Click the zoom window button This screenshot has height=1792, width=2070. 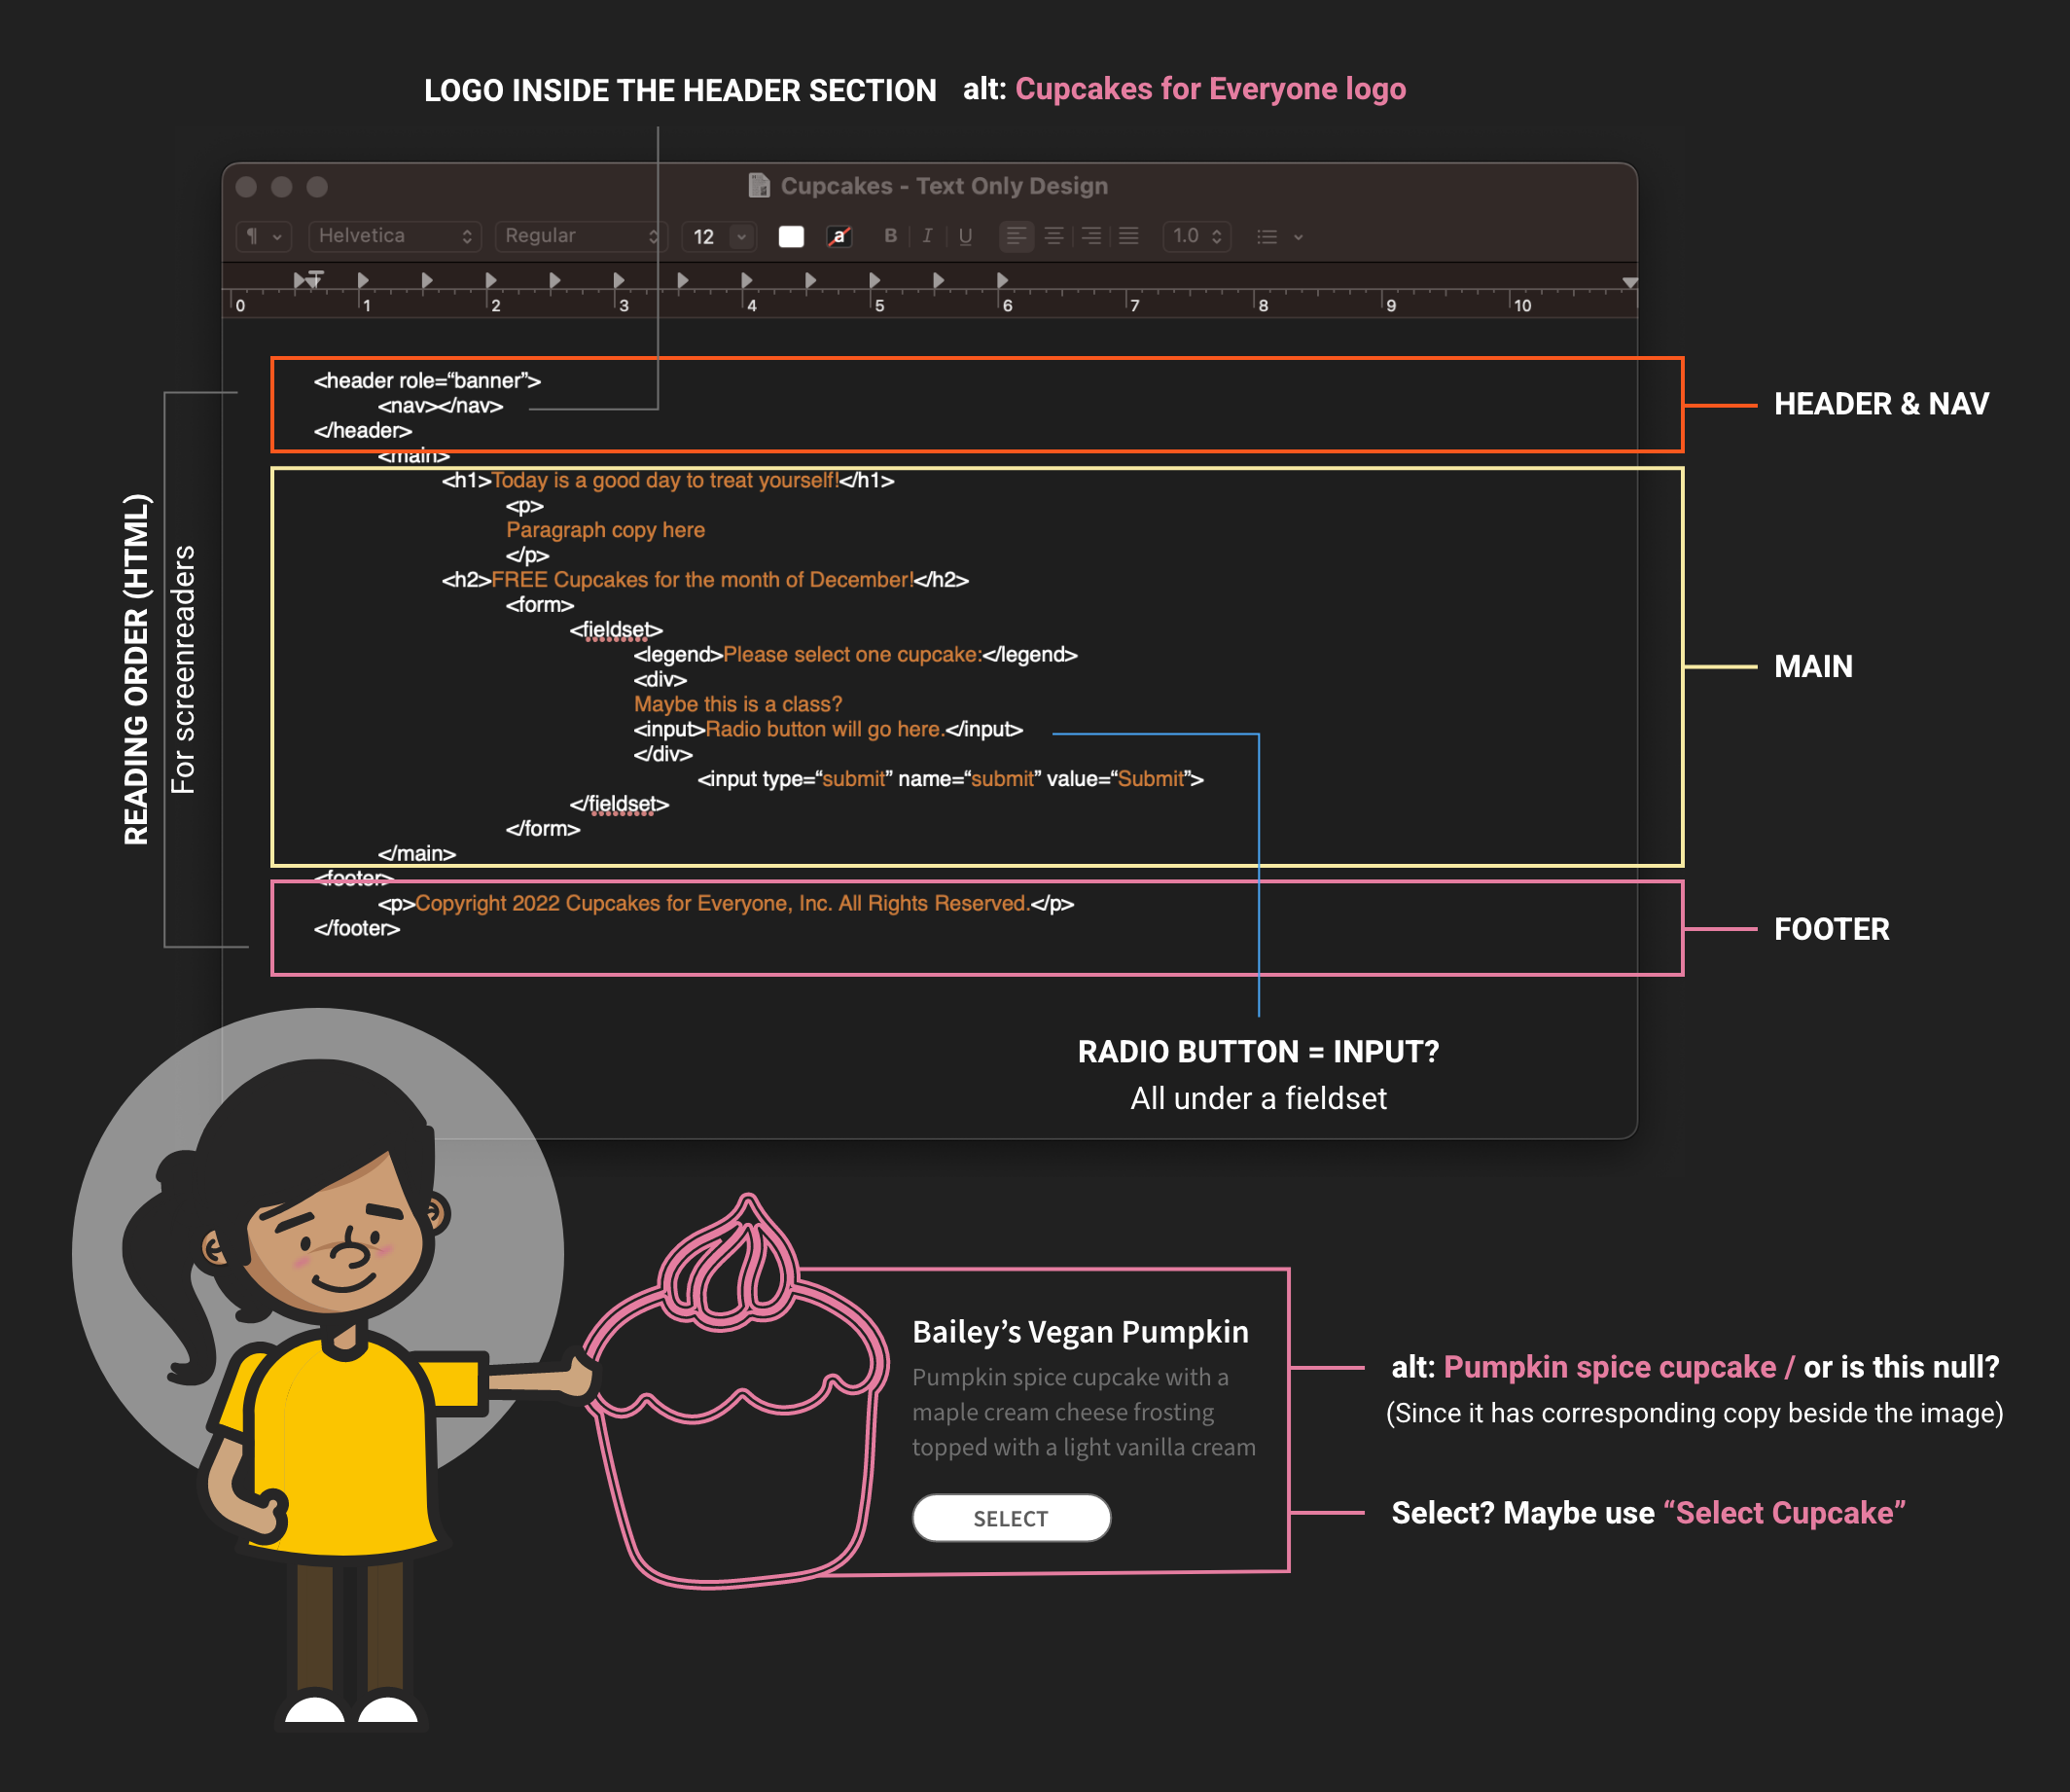[317, 187]
